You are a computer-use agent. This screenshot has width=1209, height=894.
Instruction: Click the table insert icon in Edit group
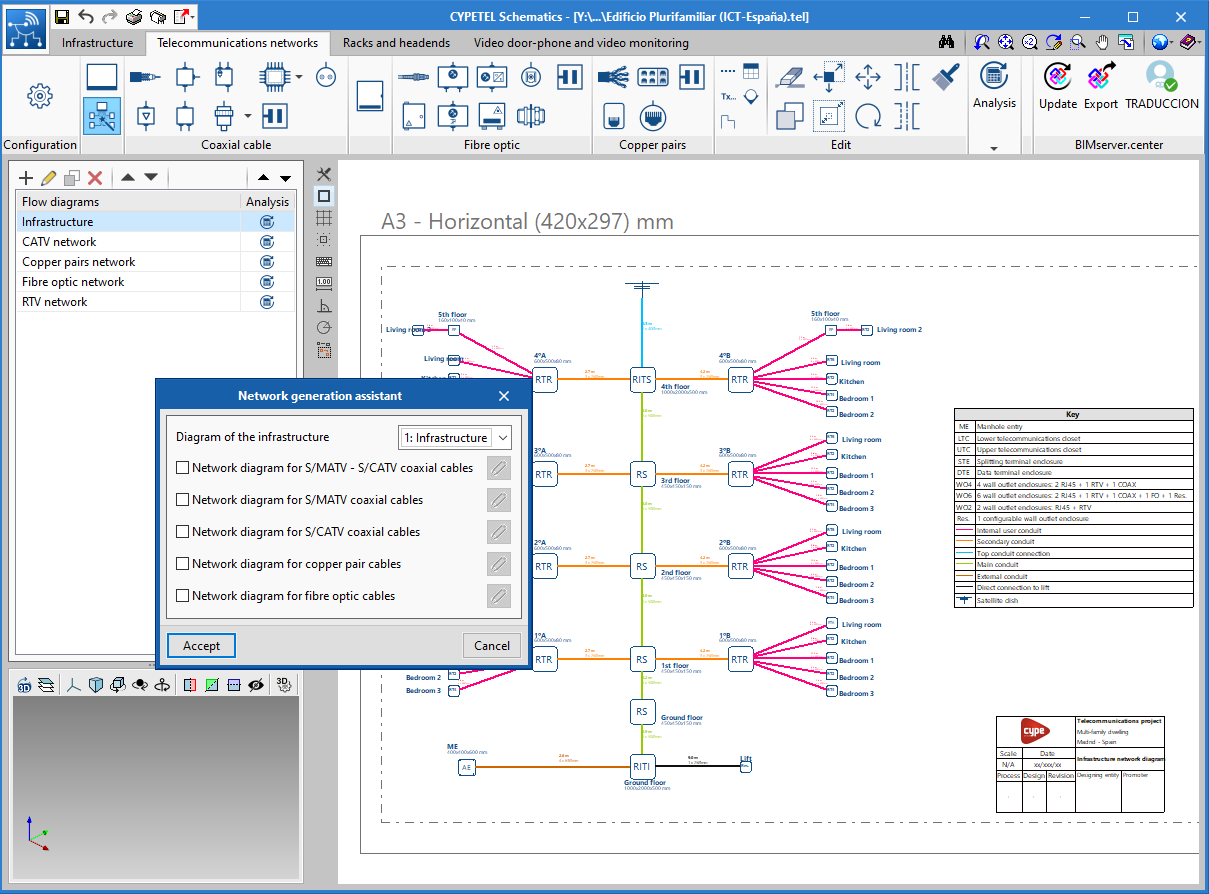pos(751,71)
